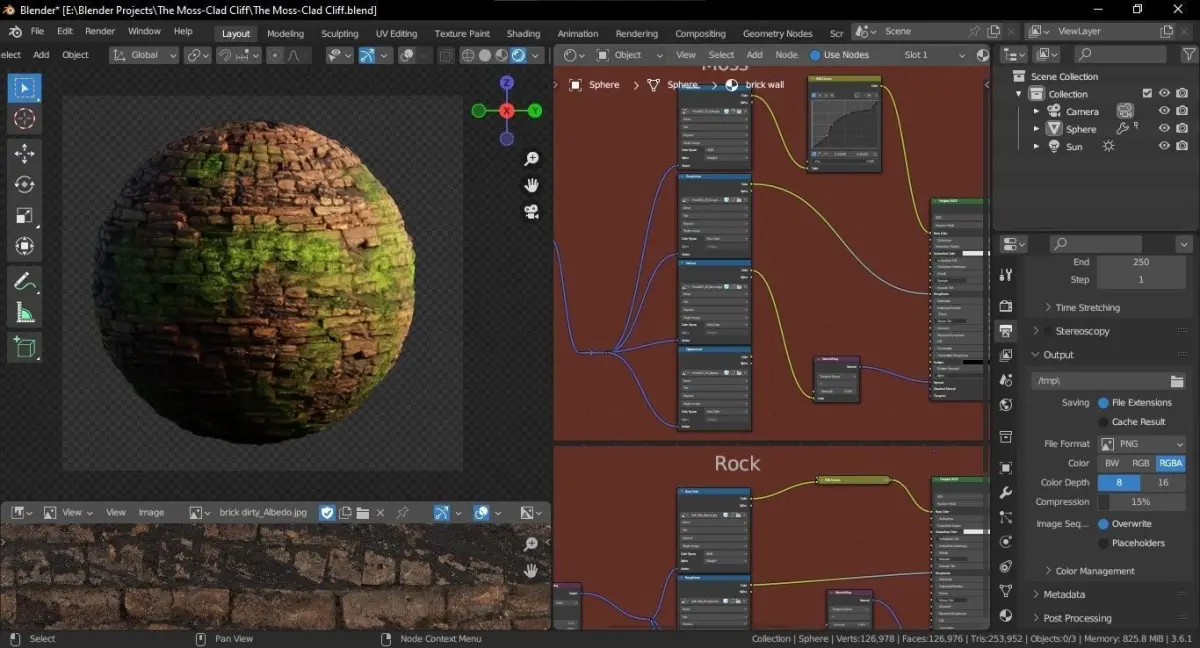Switch to the Geometry Nodes workspace tab
The image size is (1200, 648).
777,33
